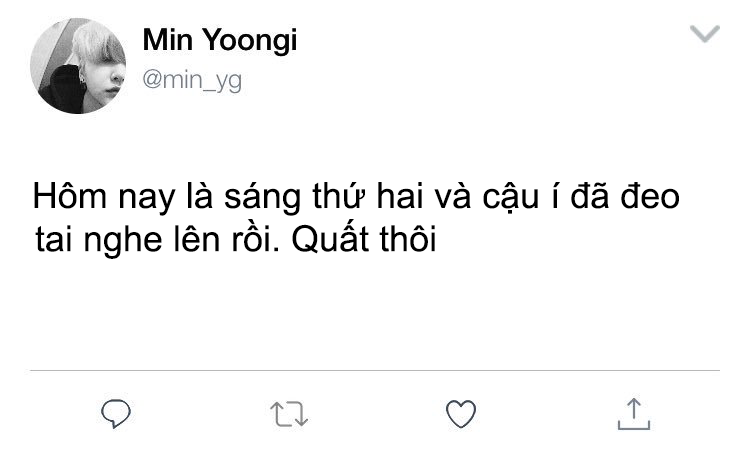Start a reply to @min_yg

116,414
